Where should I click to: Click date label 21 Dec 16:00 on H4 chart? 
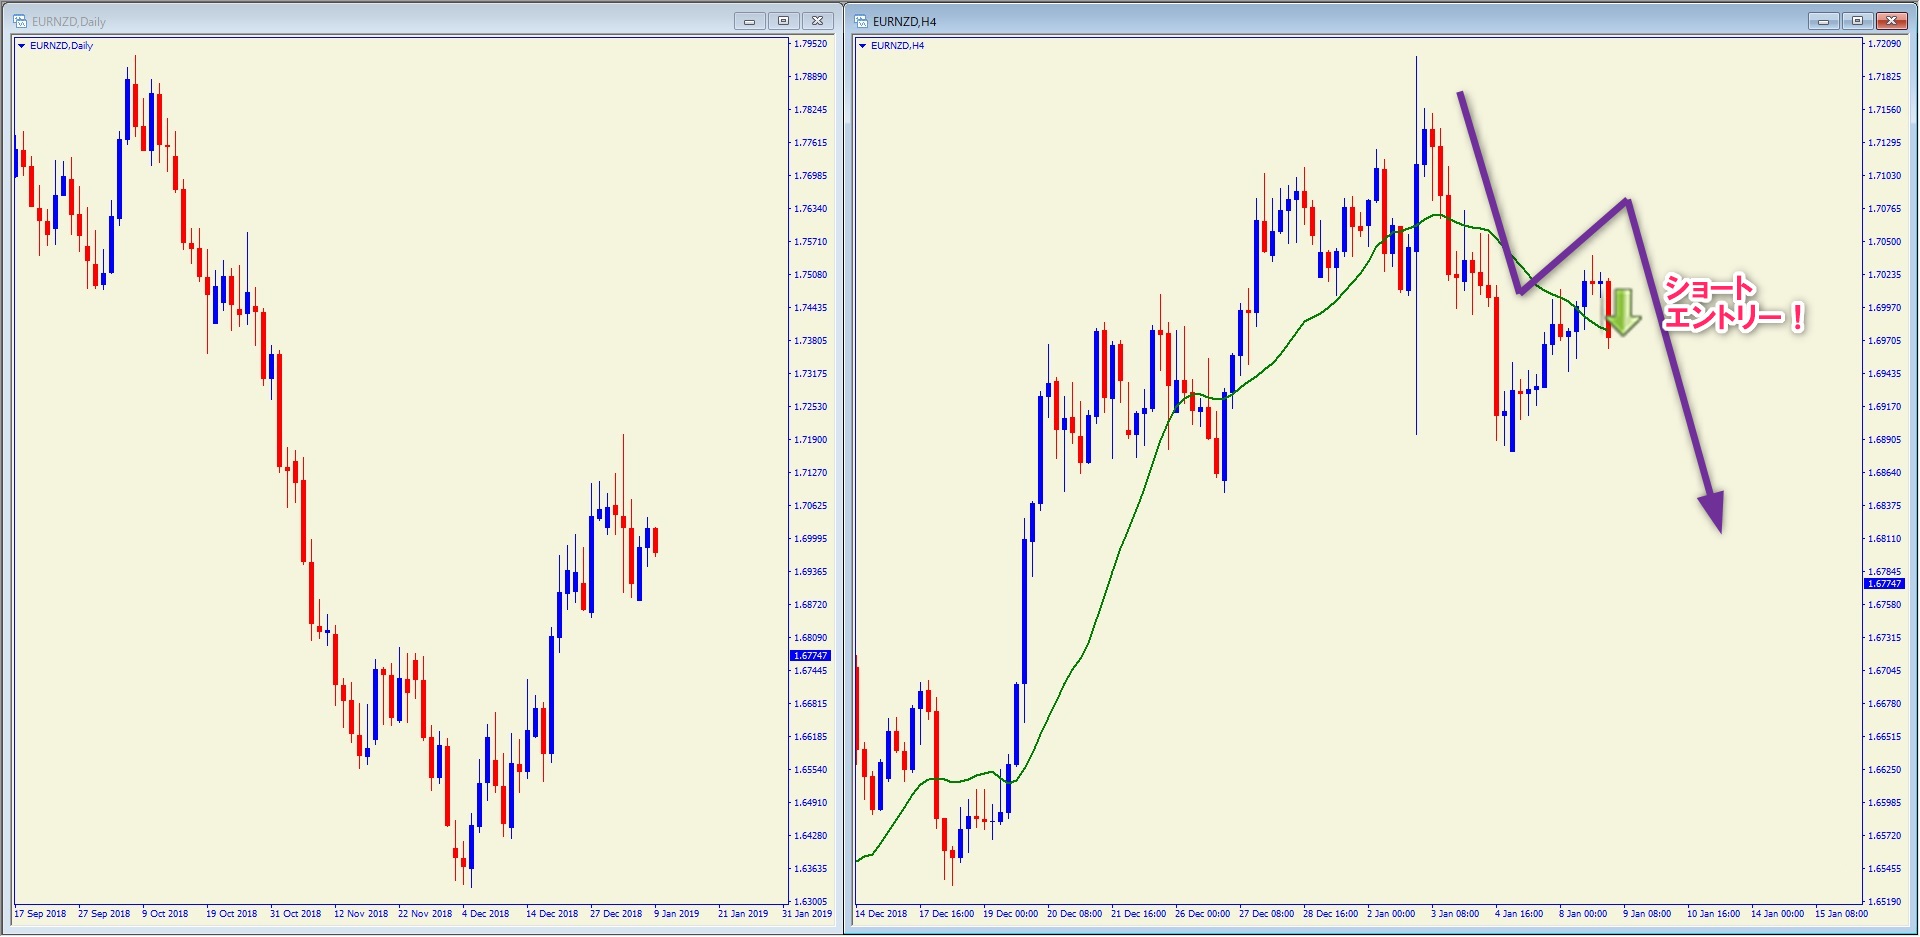click(1139, 914)
